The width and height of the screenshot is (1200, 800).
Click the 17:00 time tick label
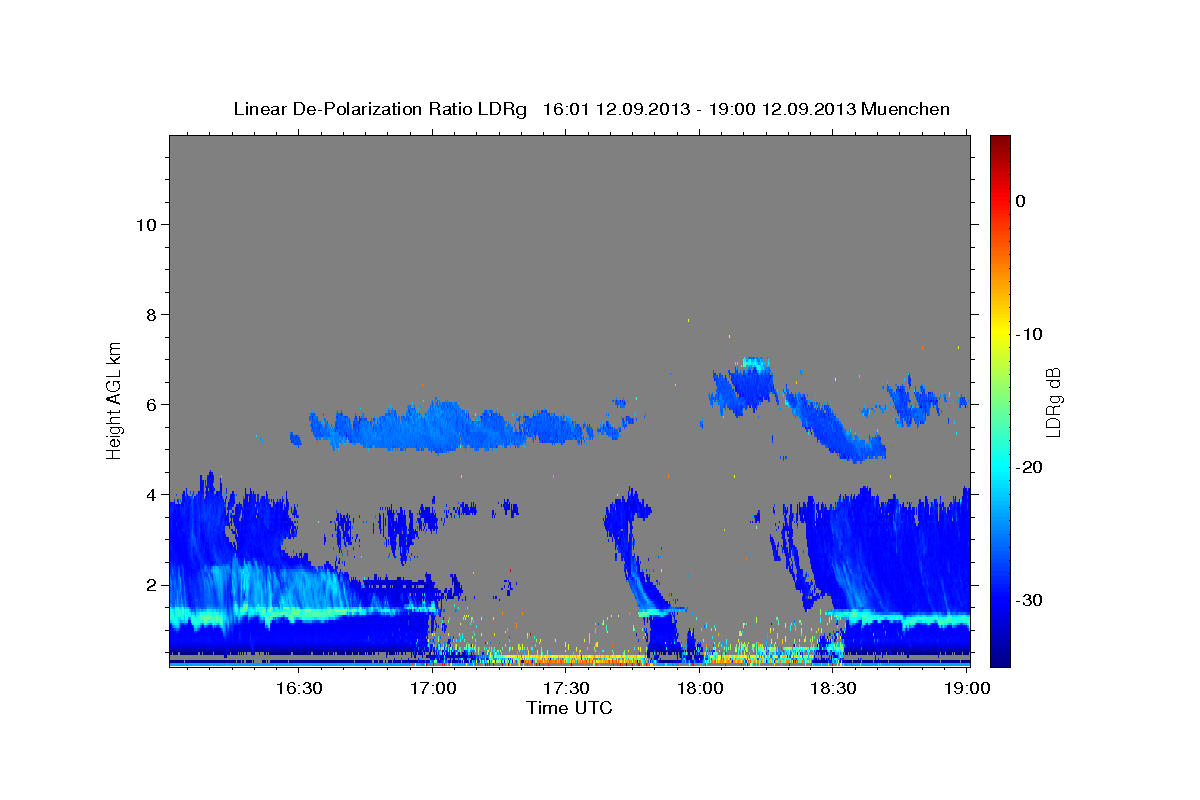[433, 688]
